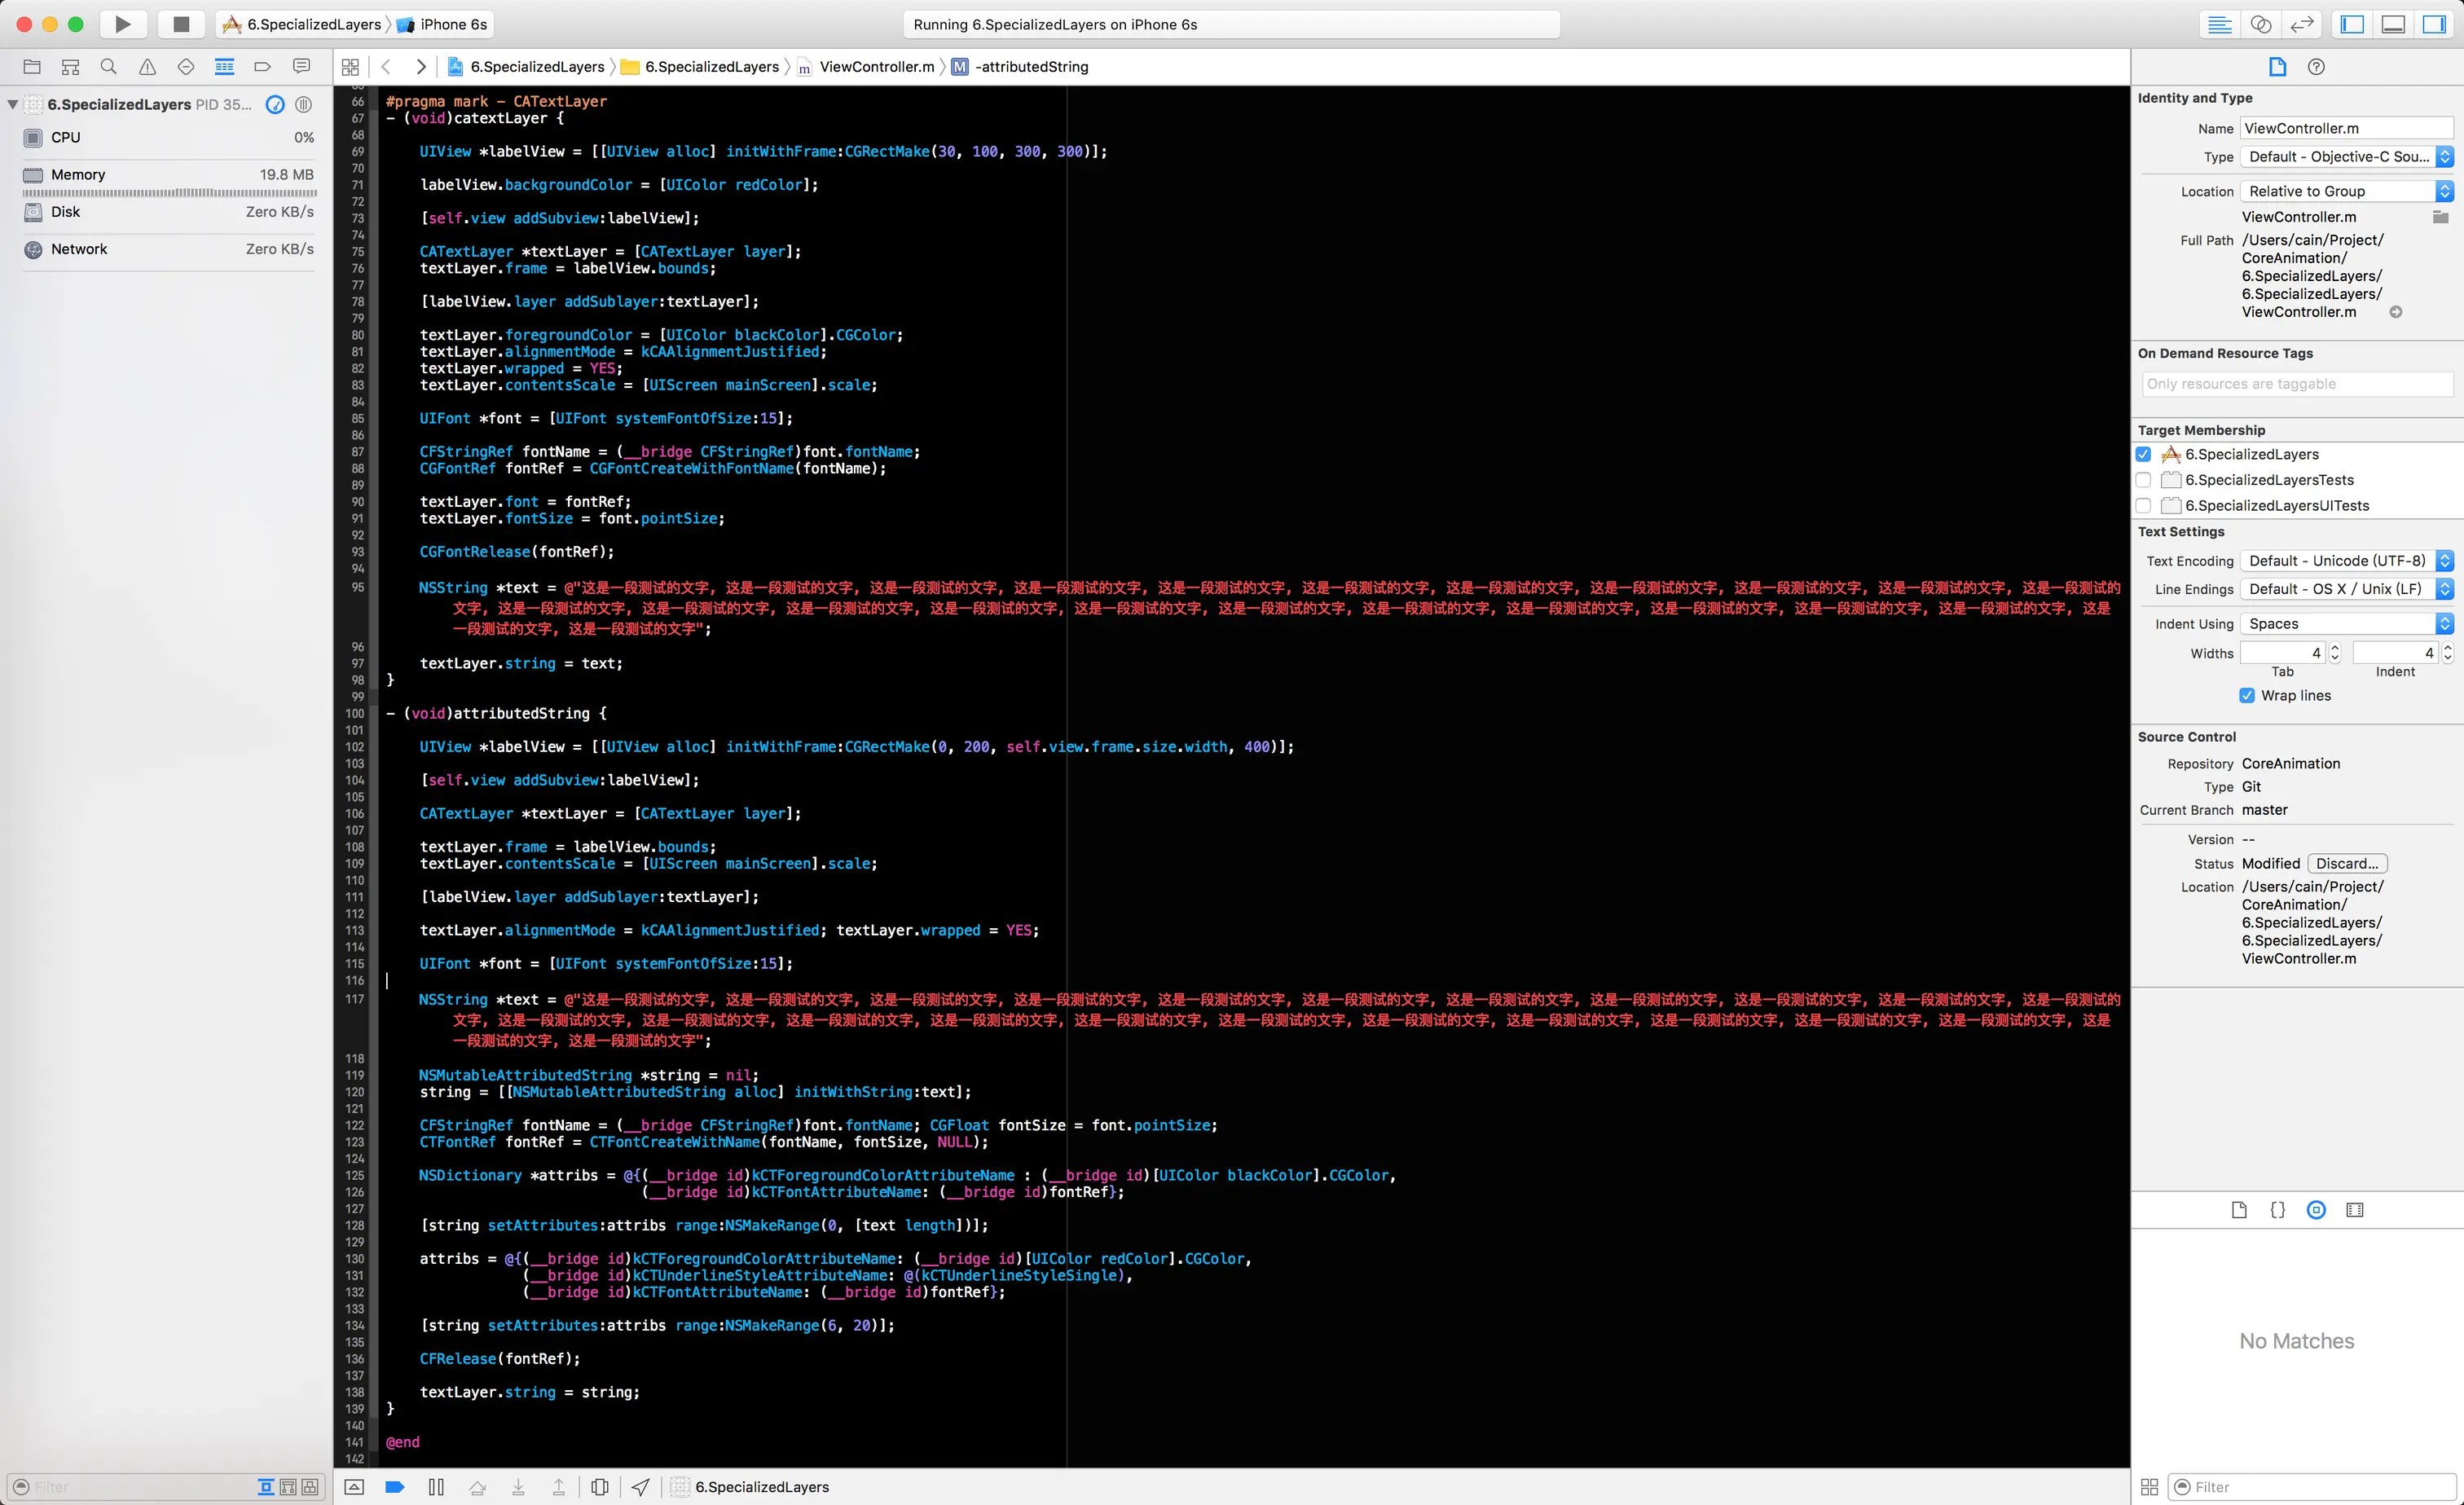The height and width of the screenshot is (1505, 2464).
Task: Uncheck 6.SpecializedLayers target membership
Action: (x=2144, y=454)
